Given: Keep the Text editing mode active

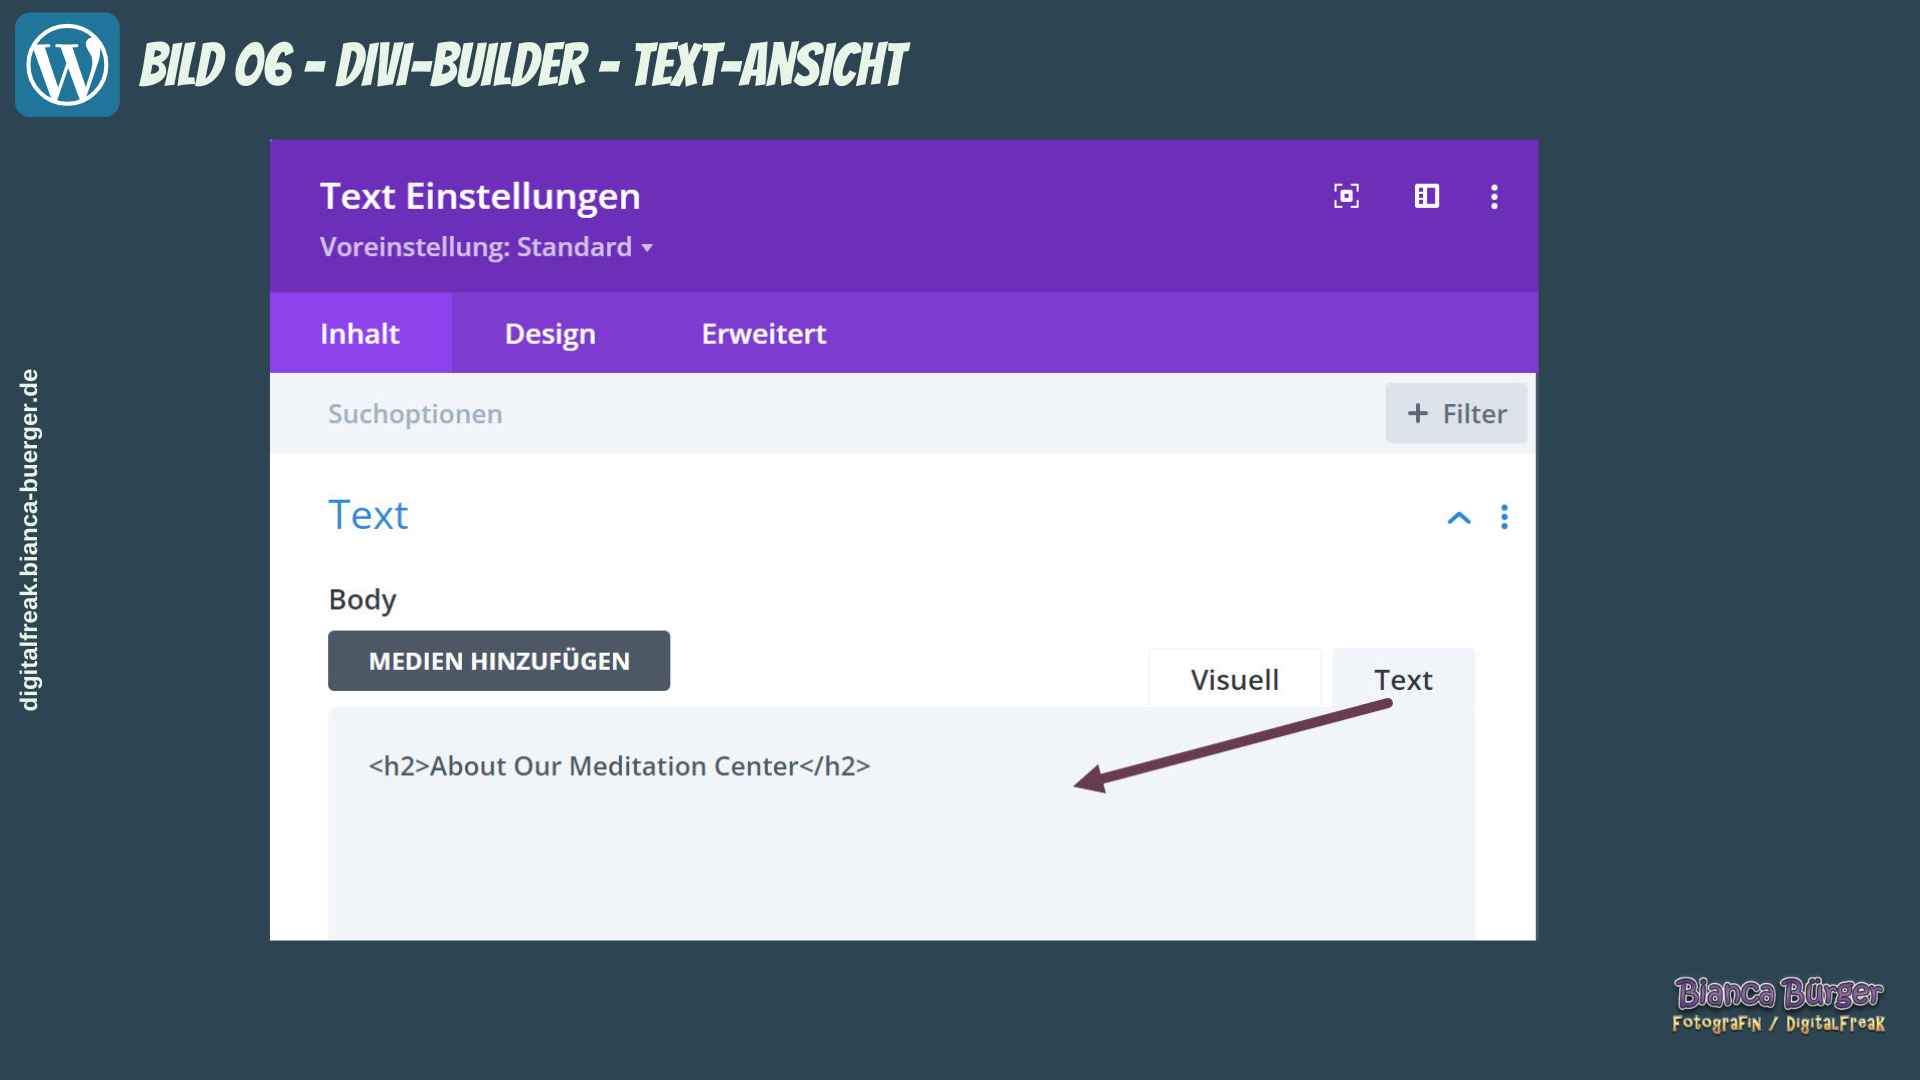Looking at the screenshot, I should point(1404,679).
